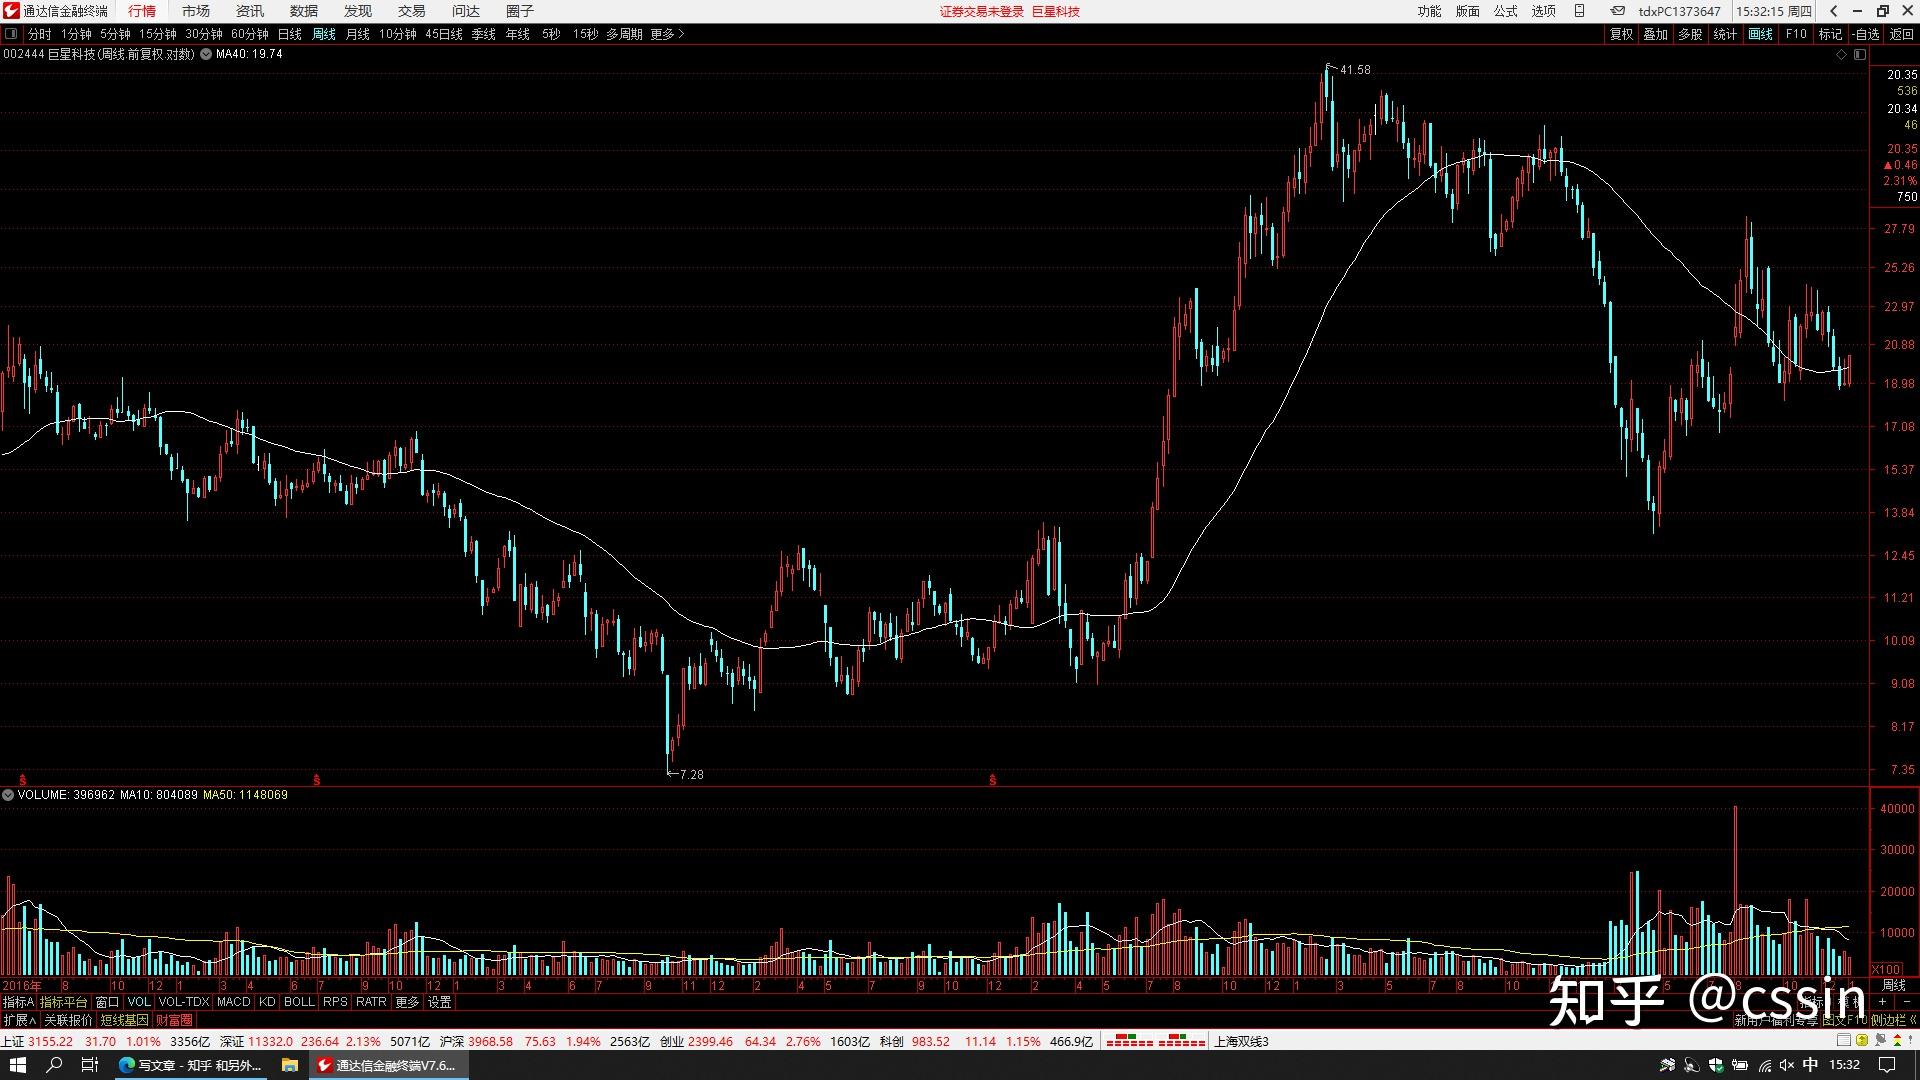1920x1080 pixels.
Task: Expand the 更多 periods menu
Action: click(x=667, y=34)
